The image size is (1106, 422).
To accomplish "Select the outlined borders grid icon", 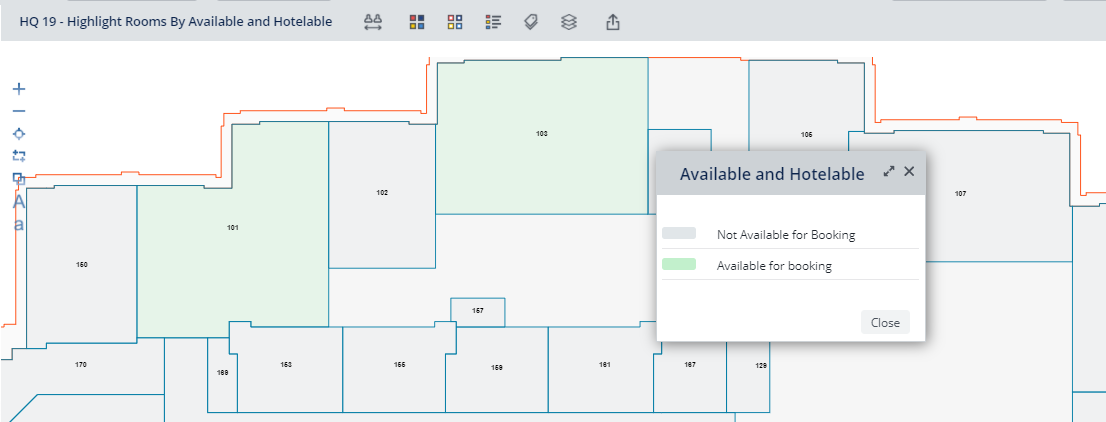I will pos(455,22).
